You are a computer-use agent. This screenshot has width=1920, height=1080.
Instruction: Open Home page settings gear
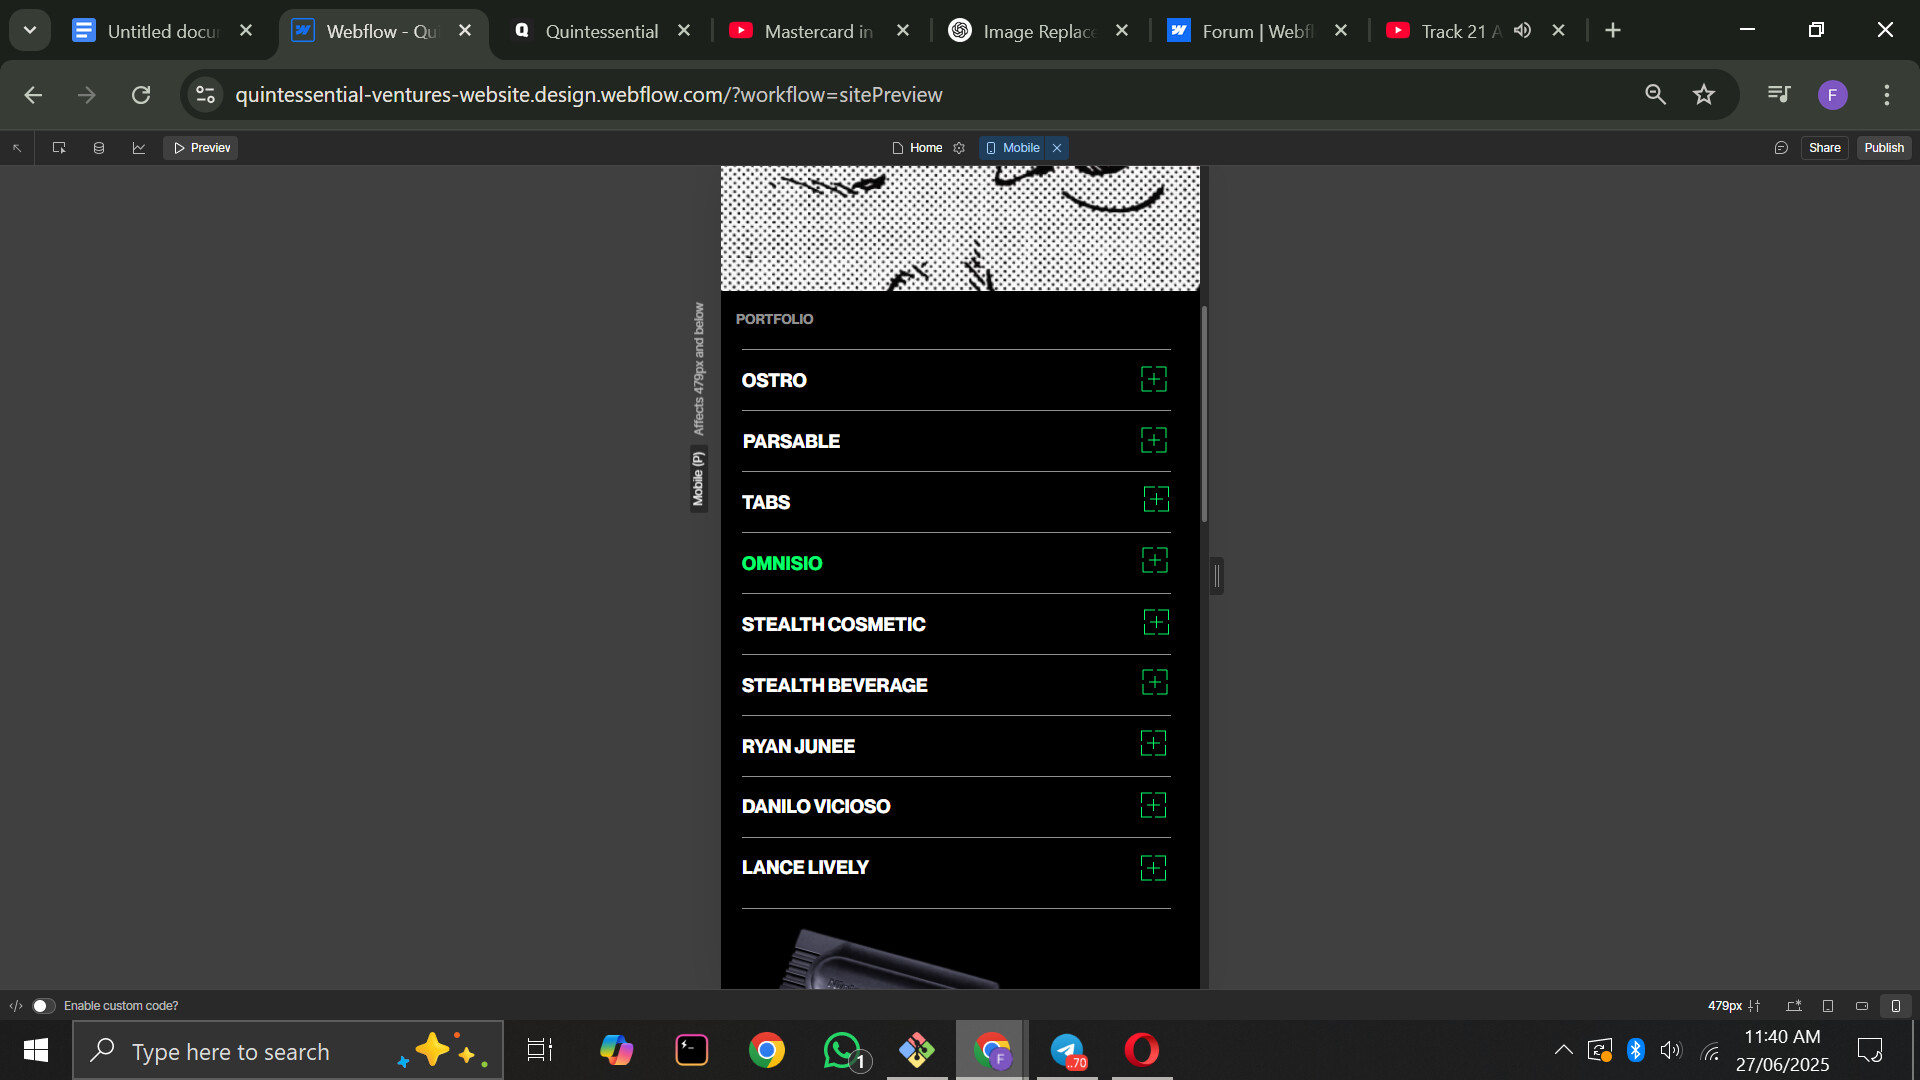959,148
